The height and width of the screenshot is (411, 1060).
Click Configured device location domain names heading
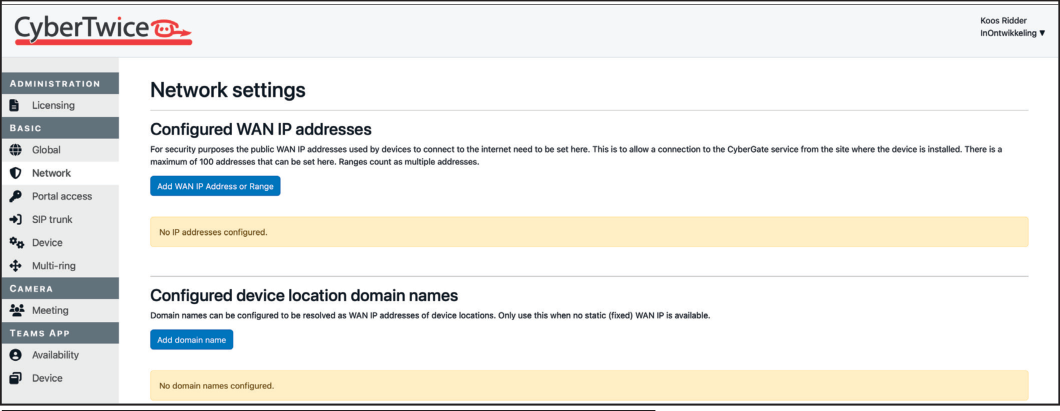[304, 295]
